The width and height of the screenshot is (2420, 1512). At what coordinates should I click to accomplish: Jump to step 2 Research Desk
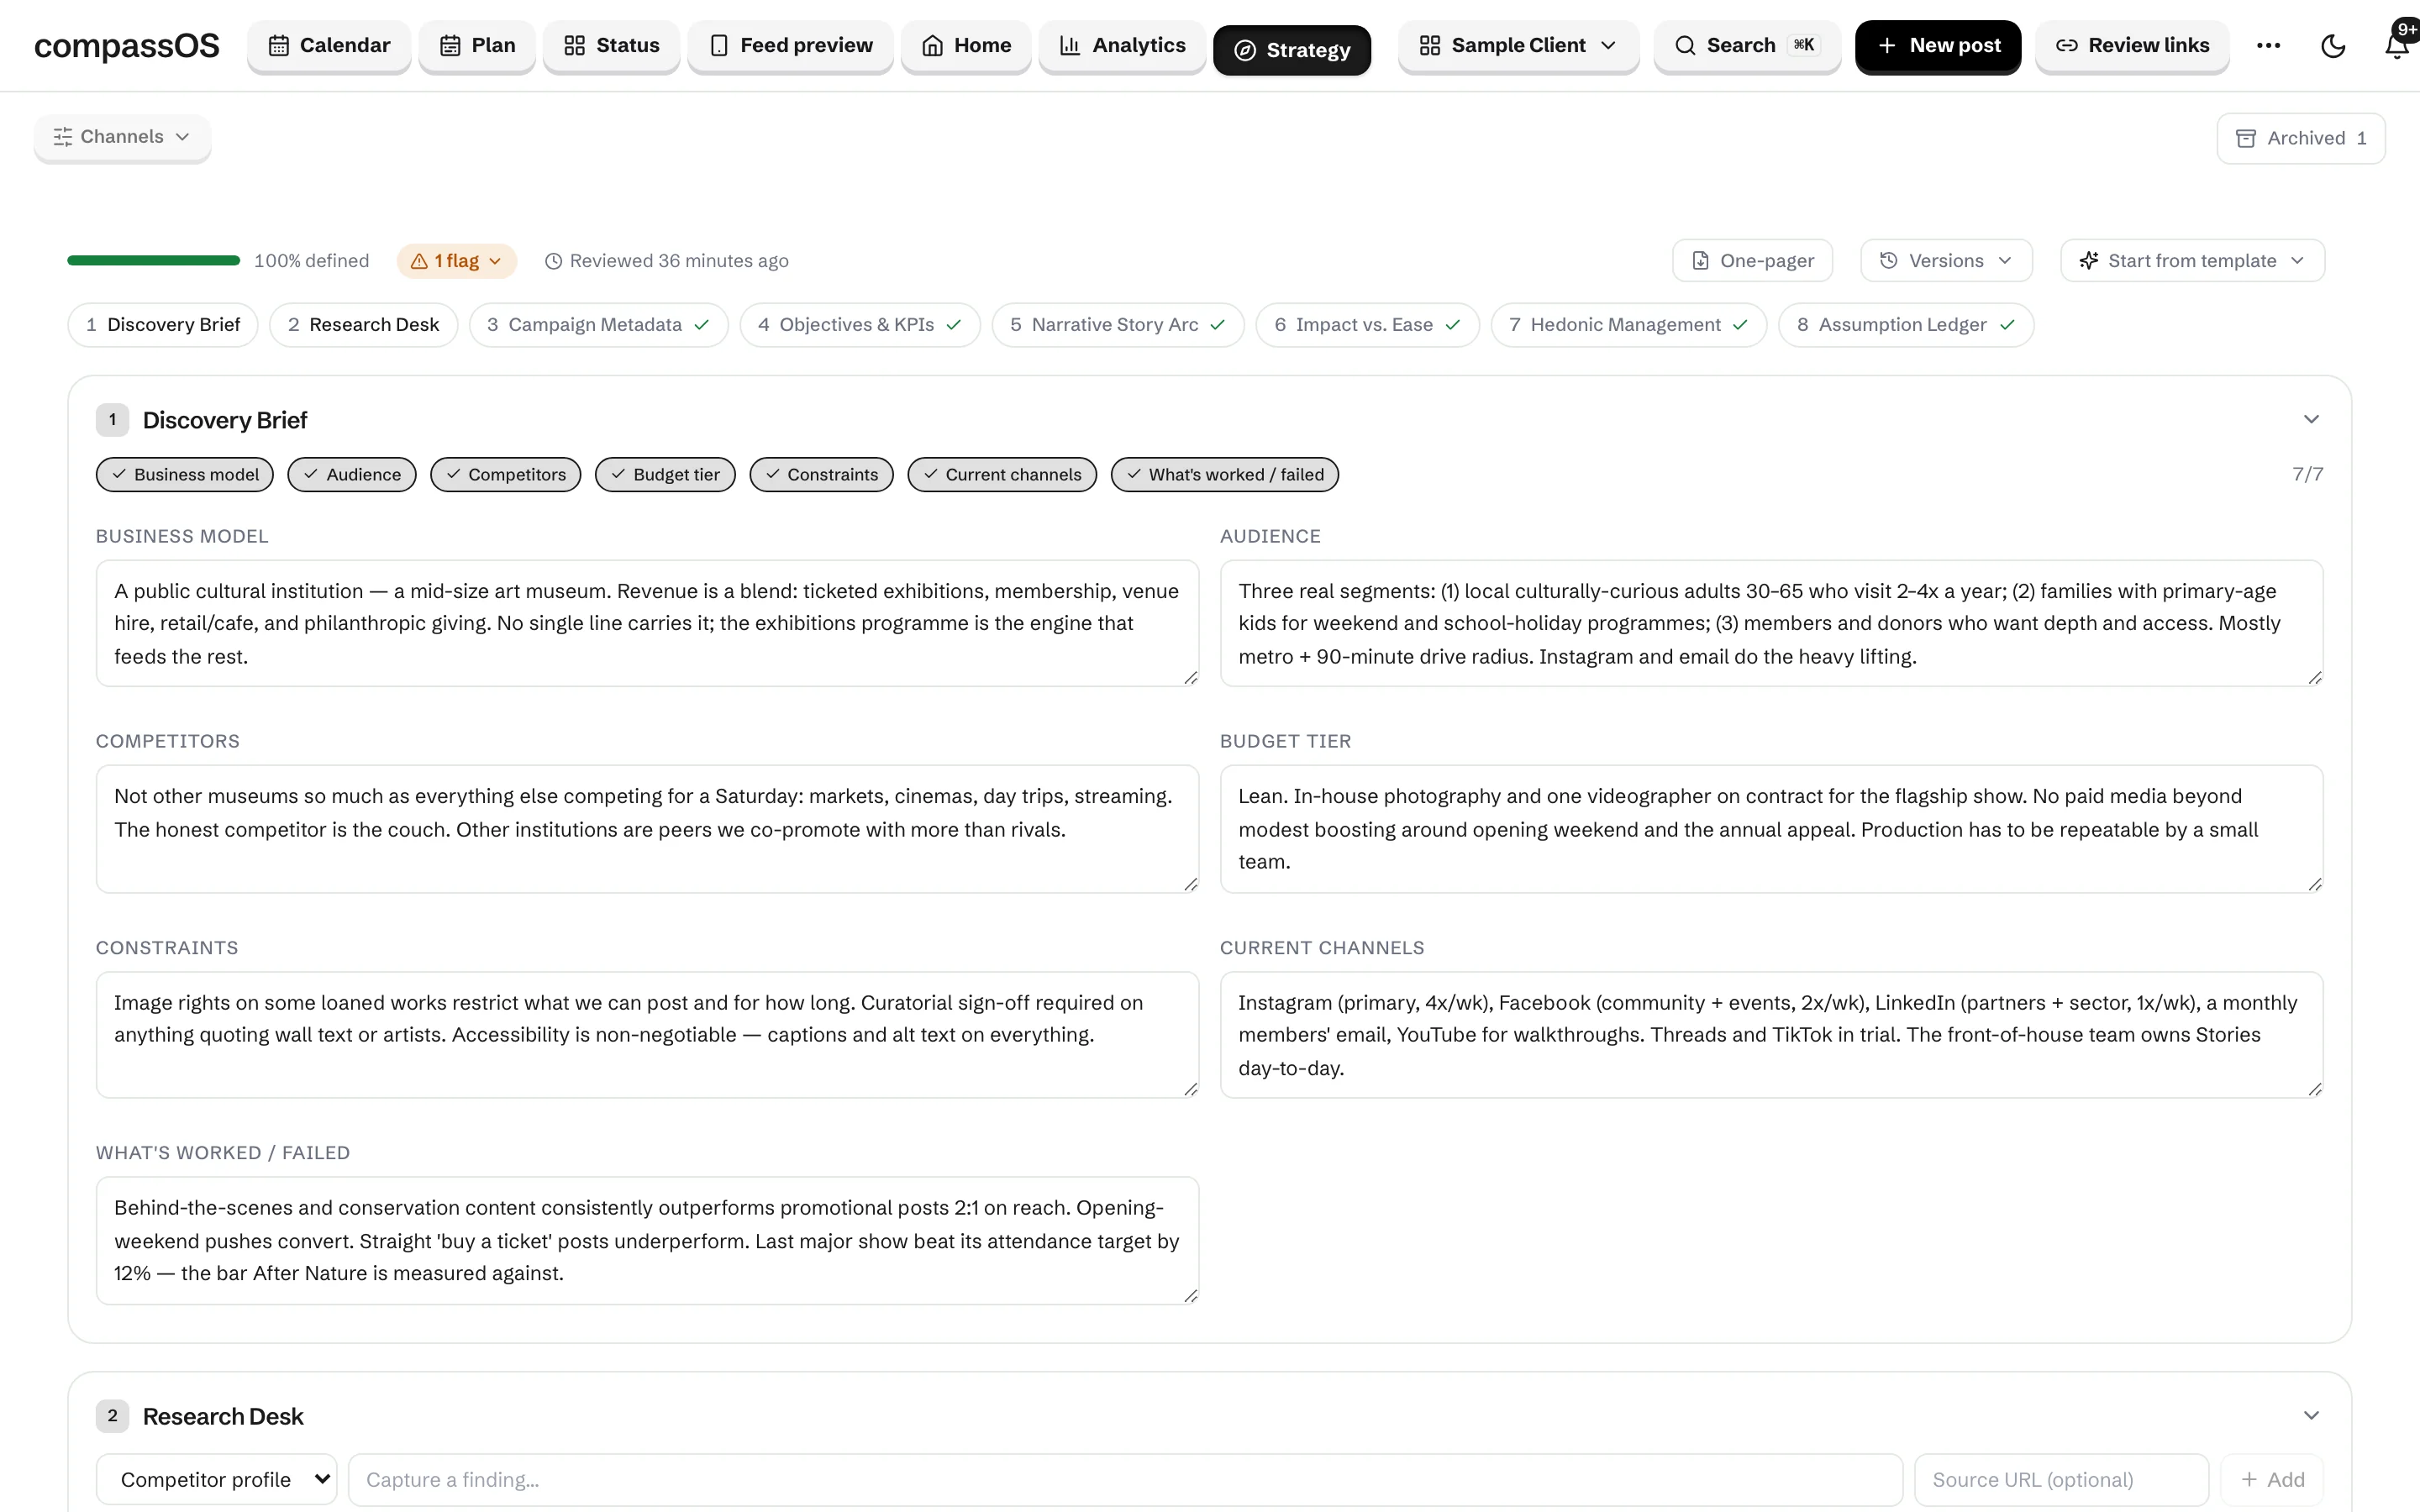363,325
